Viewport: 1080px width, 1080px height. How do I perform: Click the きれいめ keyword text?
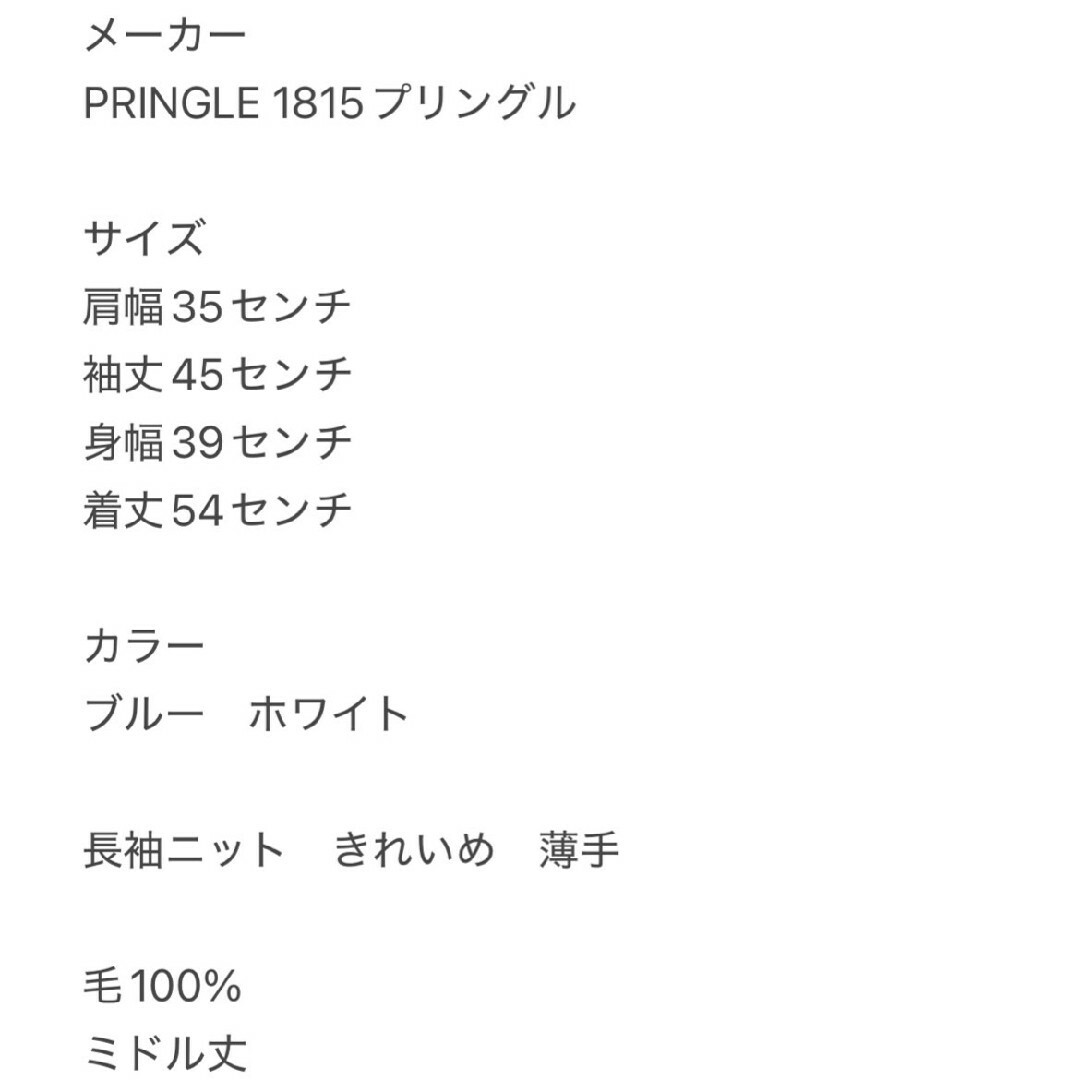coord(413,850)
